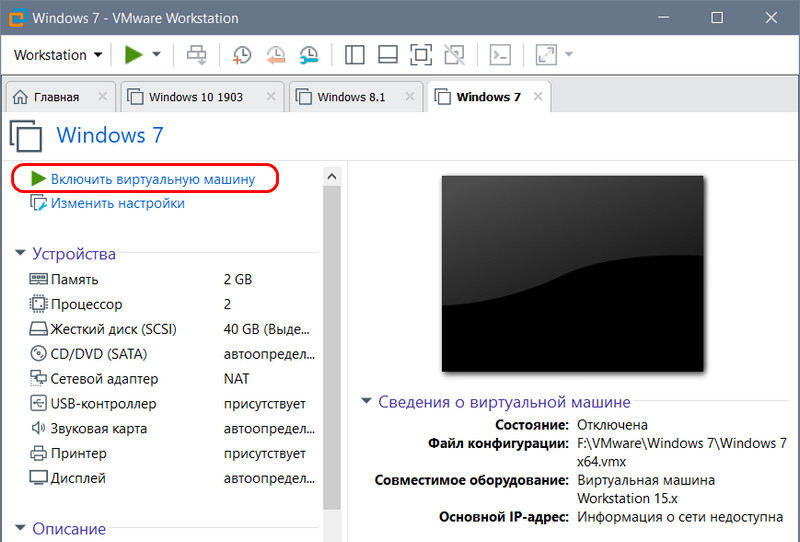Click the left panel vertical scrollbar

point(332,347)
